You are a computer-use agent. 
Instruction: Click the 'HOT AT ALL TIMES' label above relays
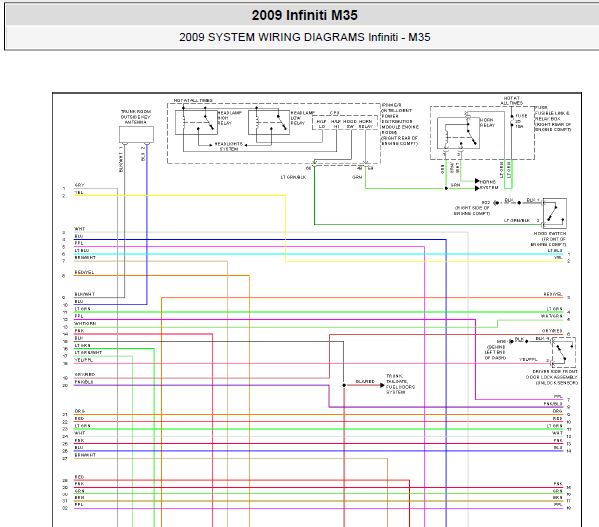click(193, 100)
